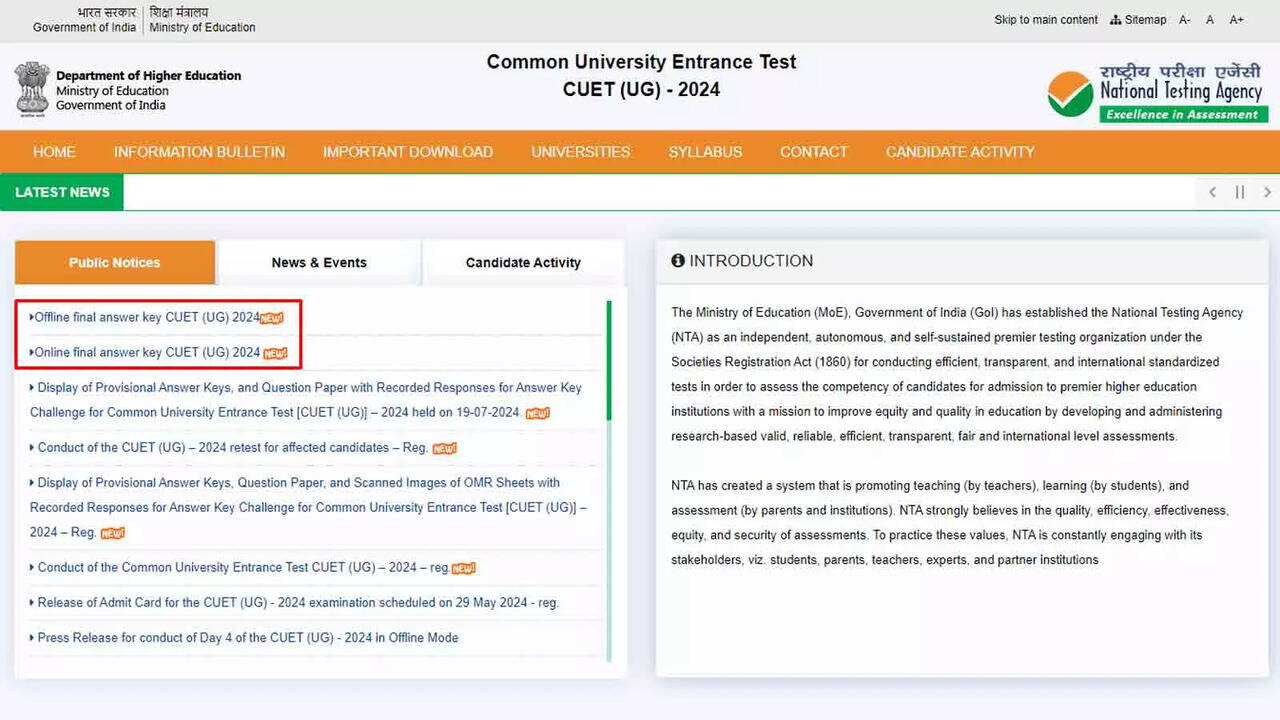Image resolution: width=1280 pixels, height=720 pixels.
Task: Open INFORMATION BULLETIN menu
Action: point(199,152)
